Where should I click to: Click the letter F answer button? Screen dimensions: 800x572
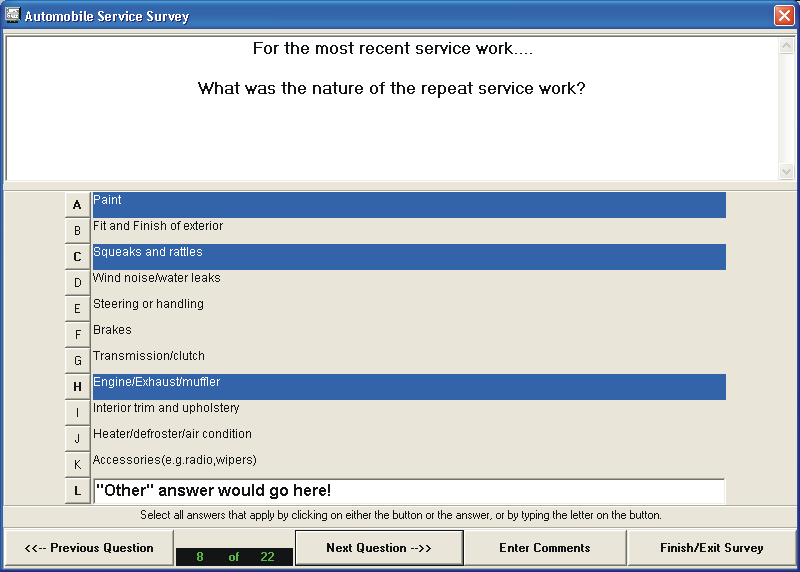78,335
